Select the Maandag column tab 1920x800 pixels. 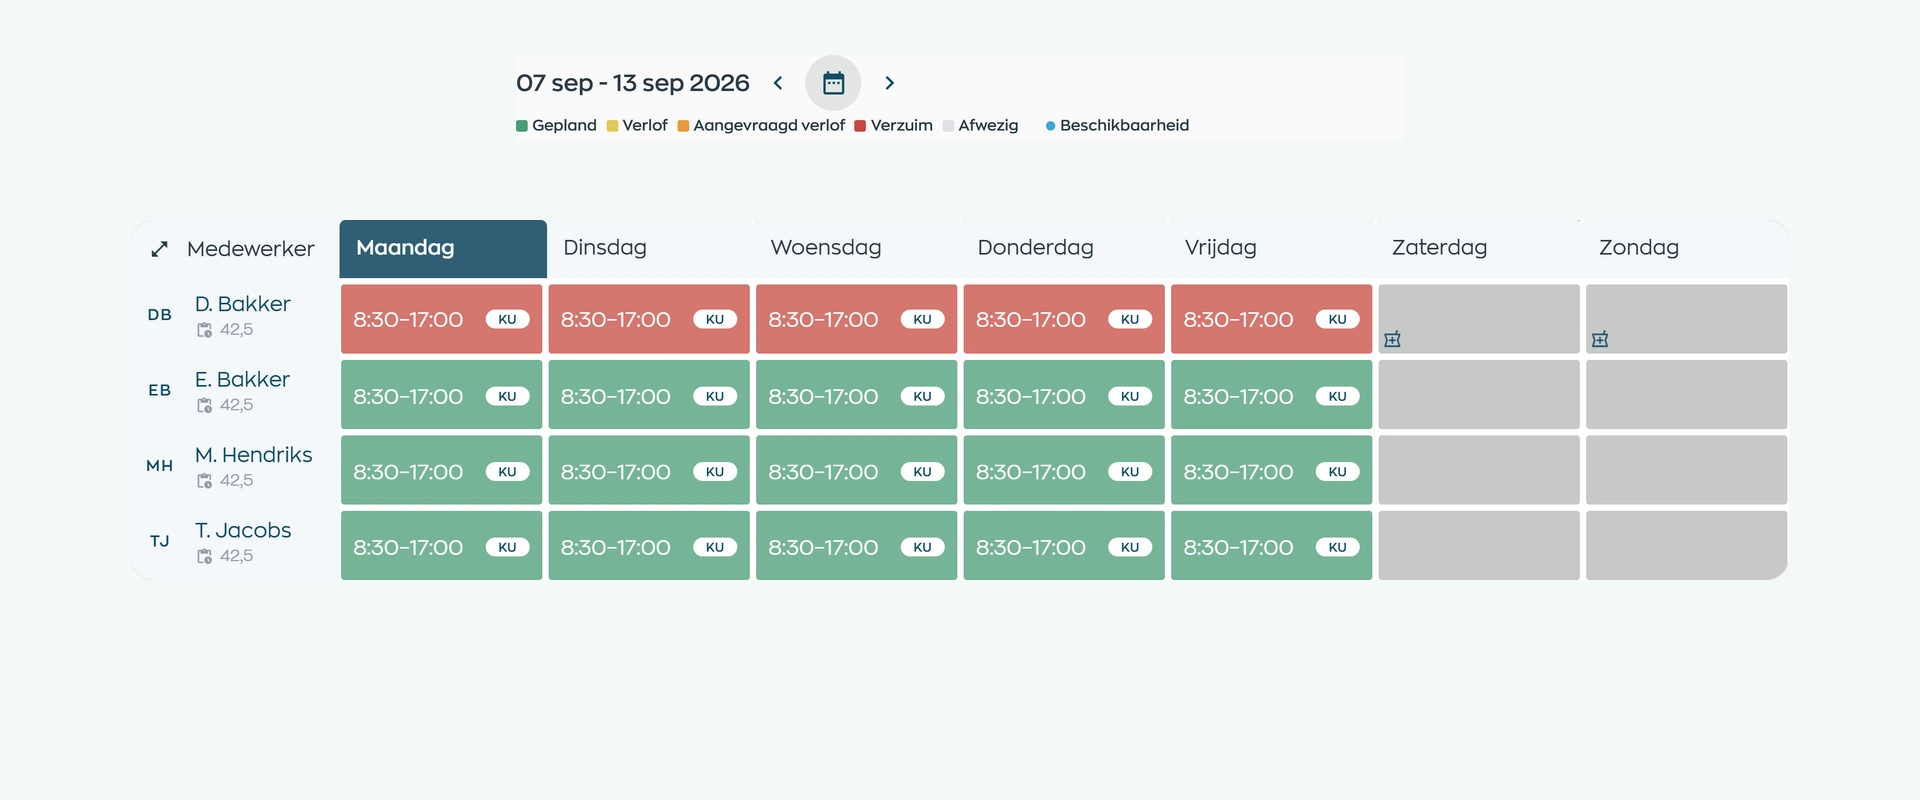[x=443, y=249]
